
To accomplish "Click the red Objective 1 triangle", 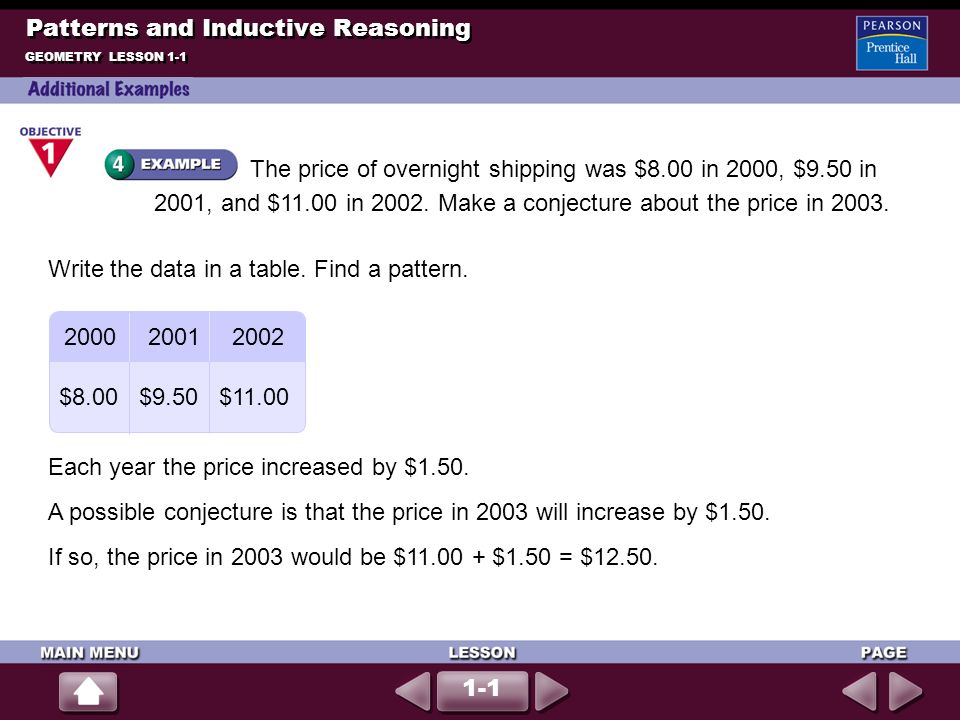I will 50,157.
